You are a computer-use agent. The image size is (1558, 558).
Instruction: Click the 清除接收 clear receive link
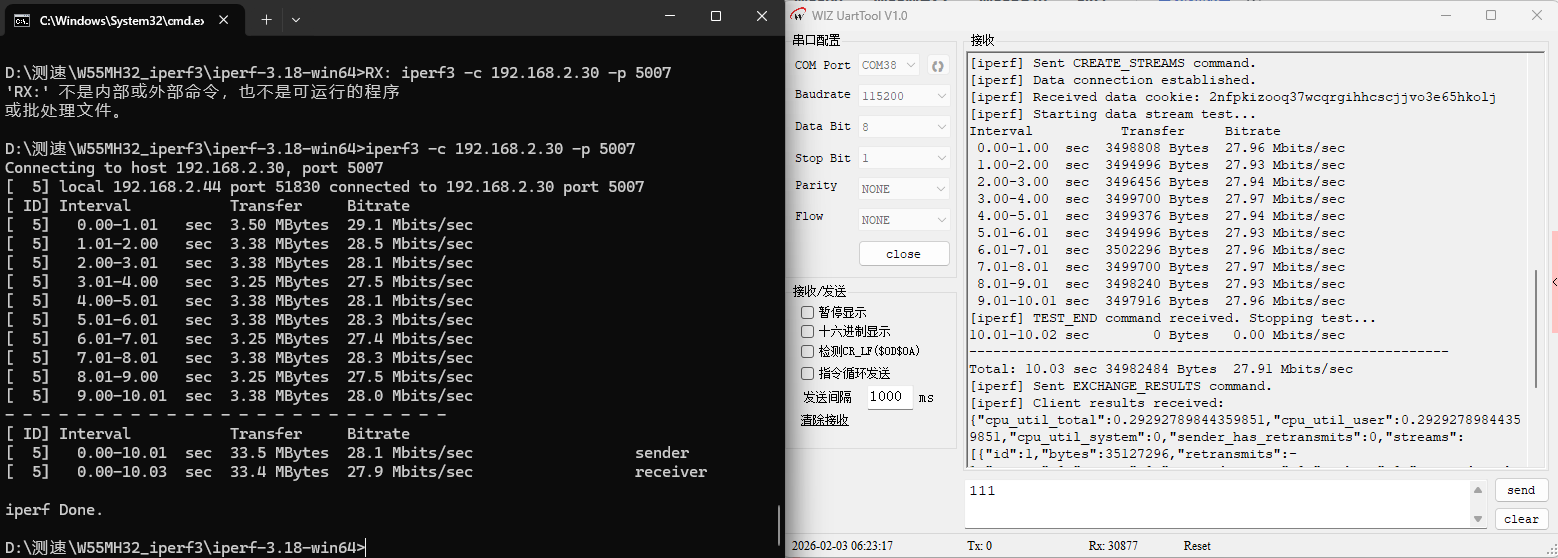pyautogui.click(x=824, y=421)
